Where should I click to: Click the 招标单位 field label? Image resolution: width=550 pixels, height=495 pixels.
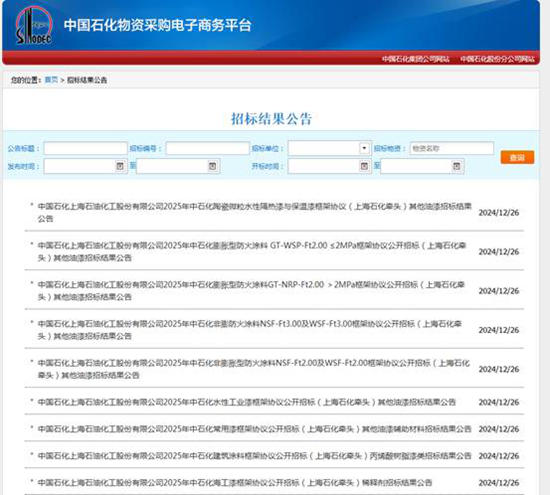(267, 148)
